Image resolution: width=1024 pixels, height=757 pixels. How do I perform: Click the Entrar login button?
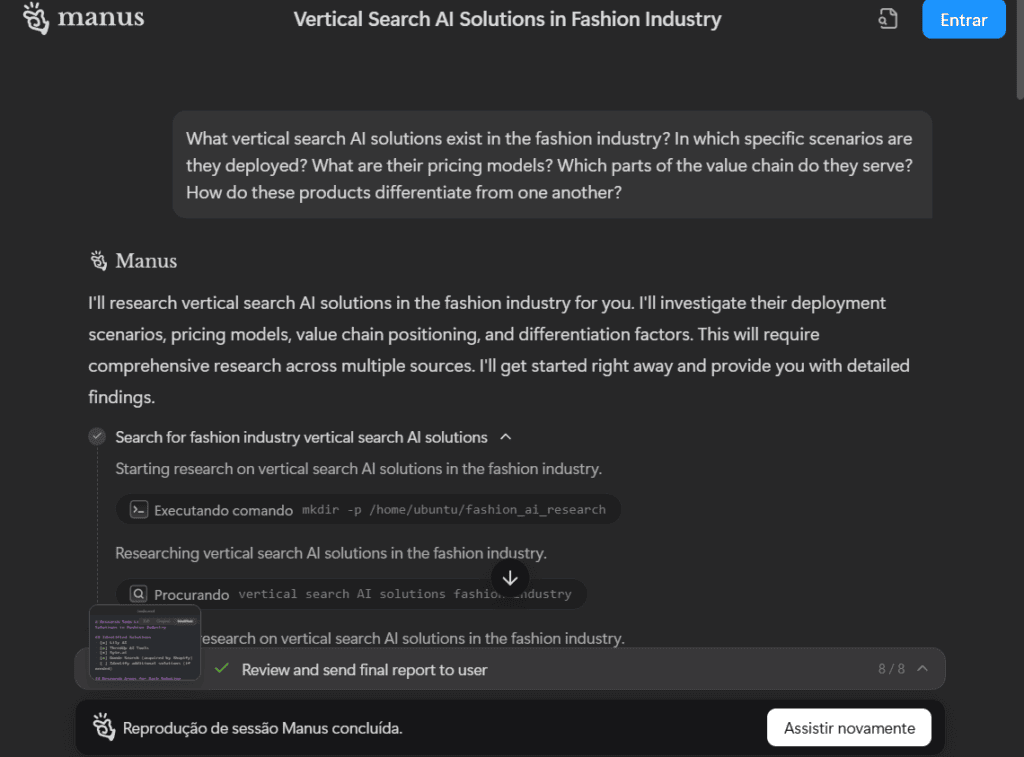[963, 20]
